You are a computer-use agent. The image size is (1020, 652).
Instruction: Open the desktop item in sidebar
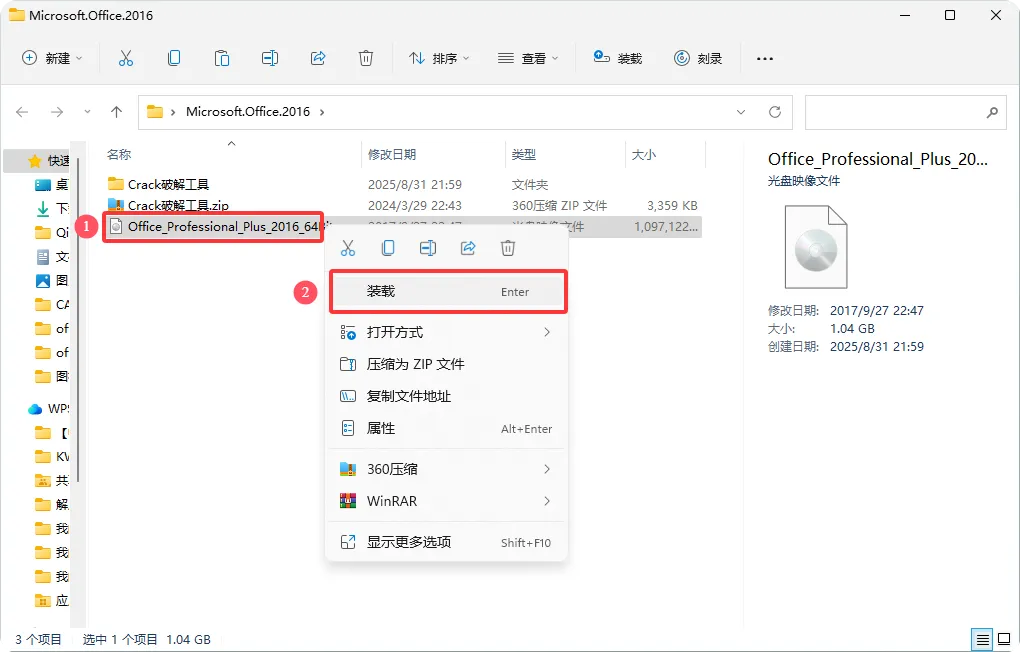click(x=51, y=185)
